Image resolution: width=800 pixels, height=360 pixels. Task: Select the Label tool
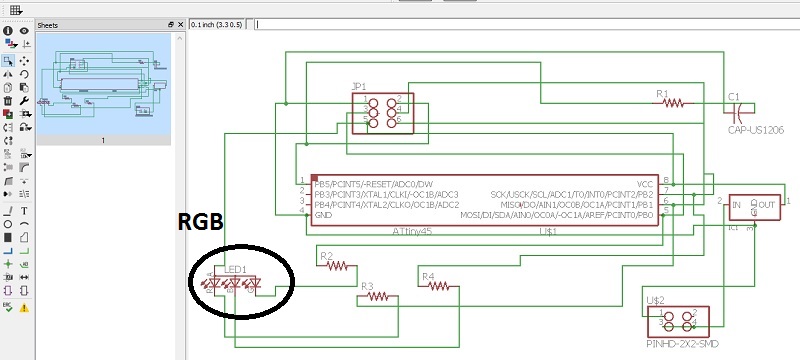click(x=24, y=264)
